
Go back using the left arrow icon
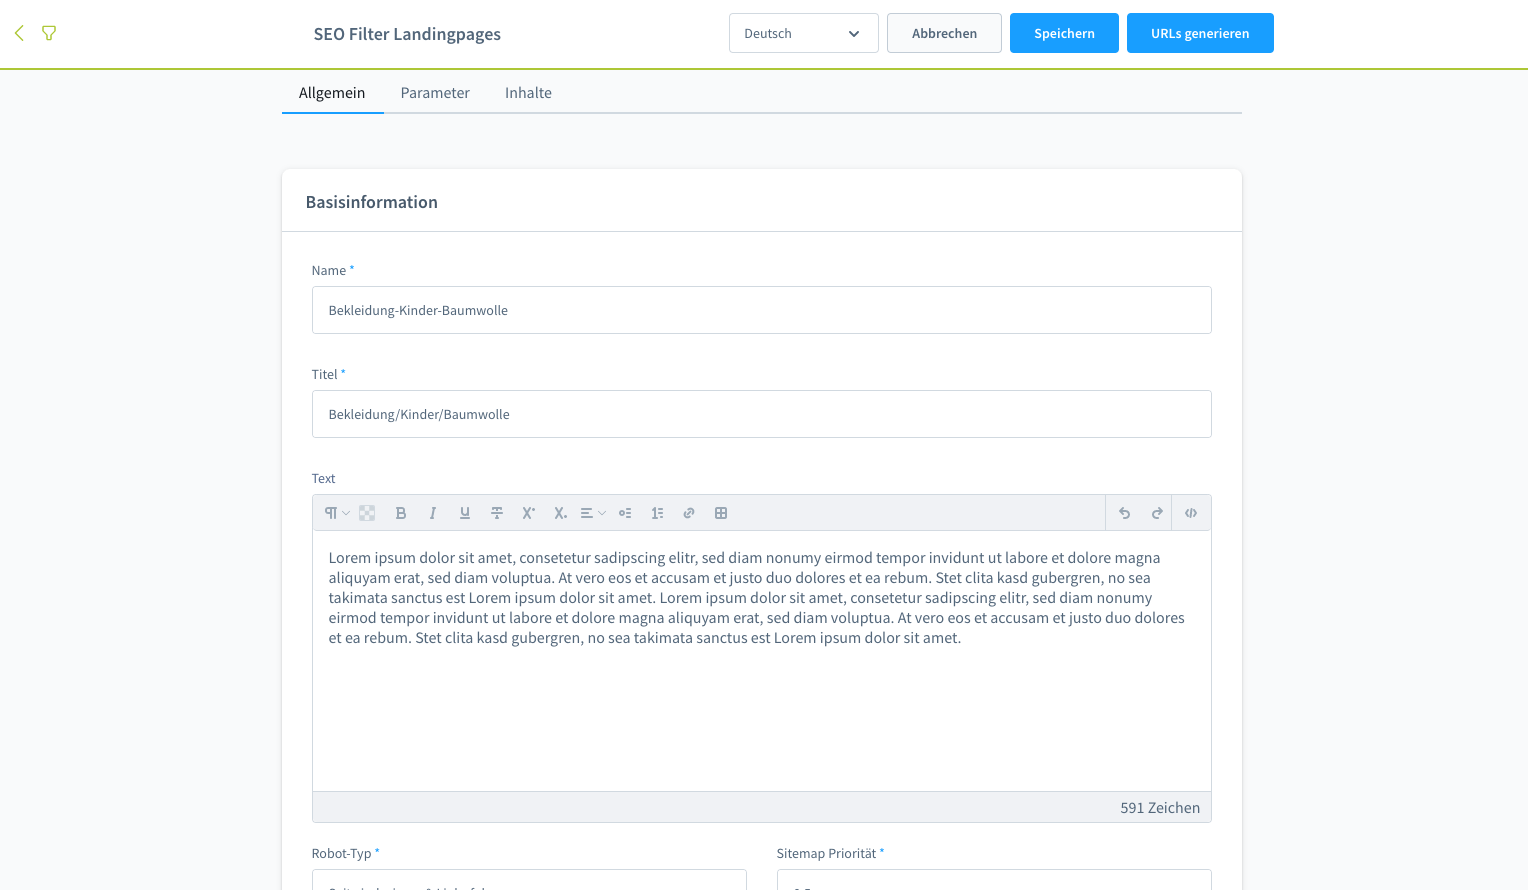pos(19,33)
